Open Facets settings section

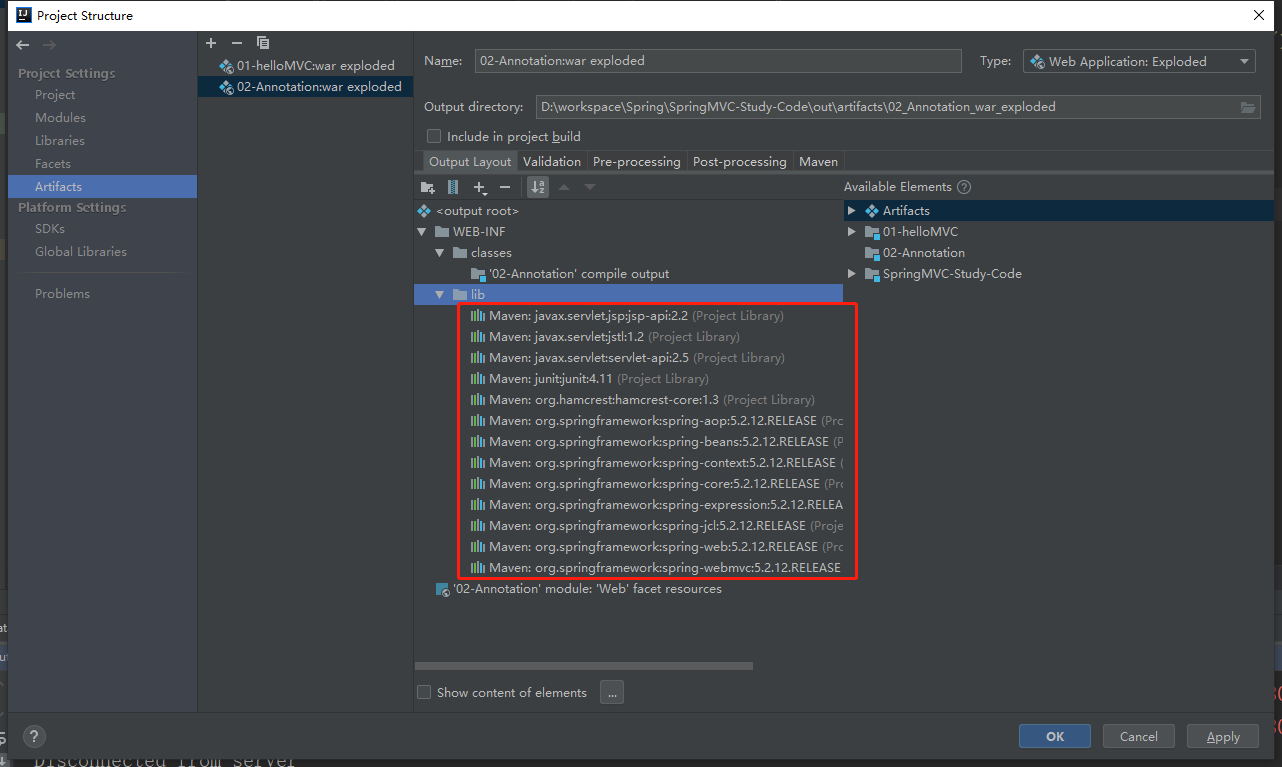tap(53, 164)
